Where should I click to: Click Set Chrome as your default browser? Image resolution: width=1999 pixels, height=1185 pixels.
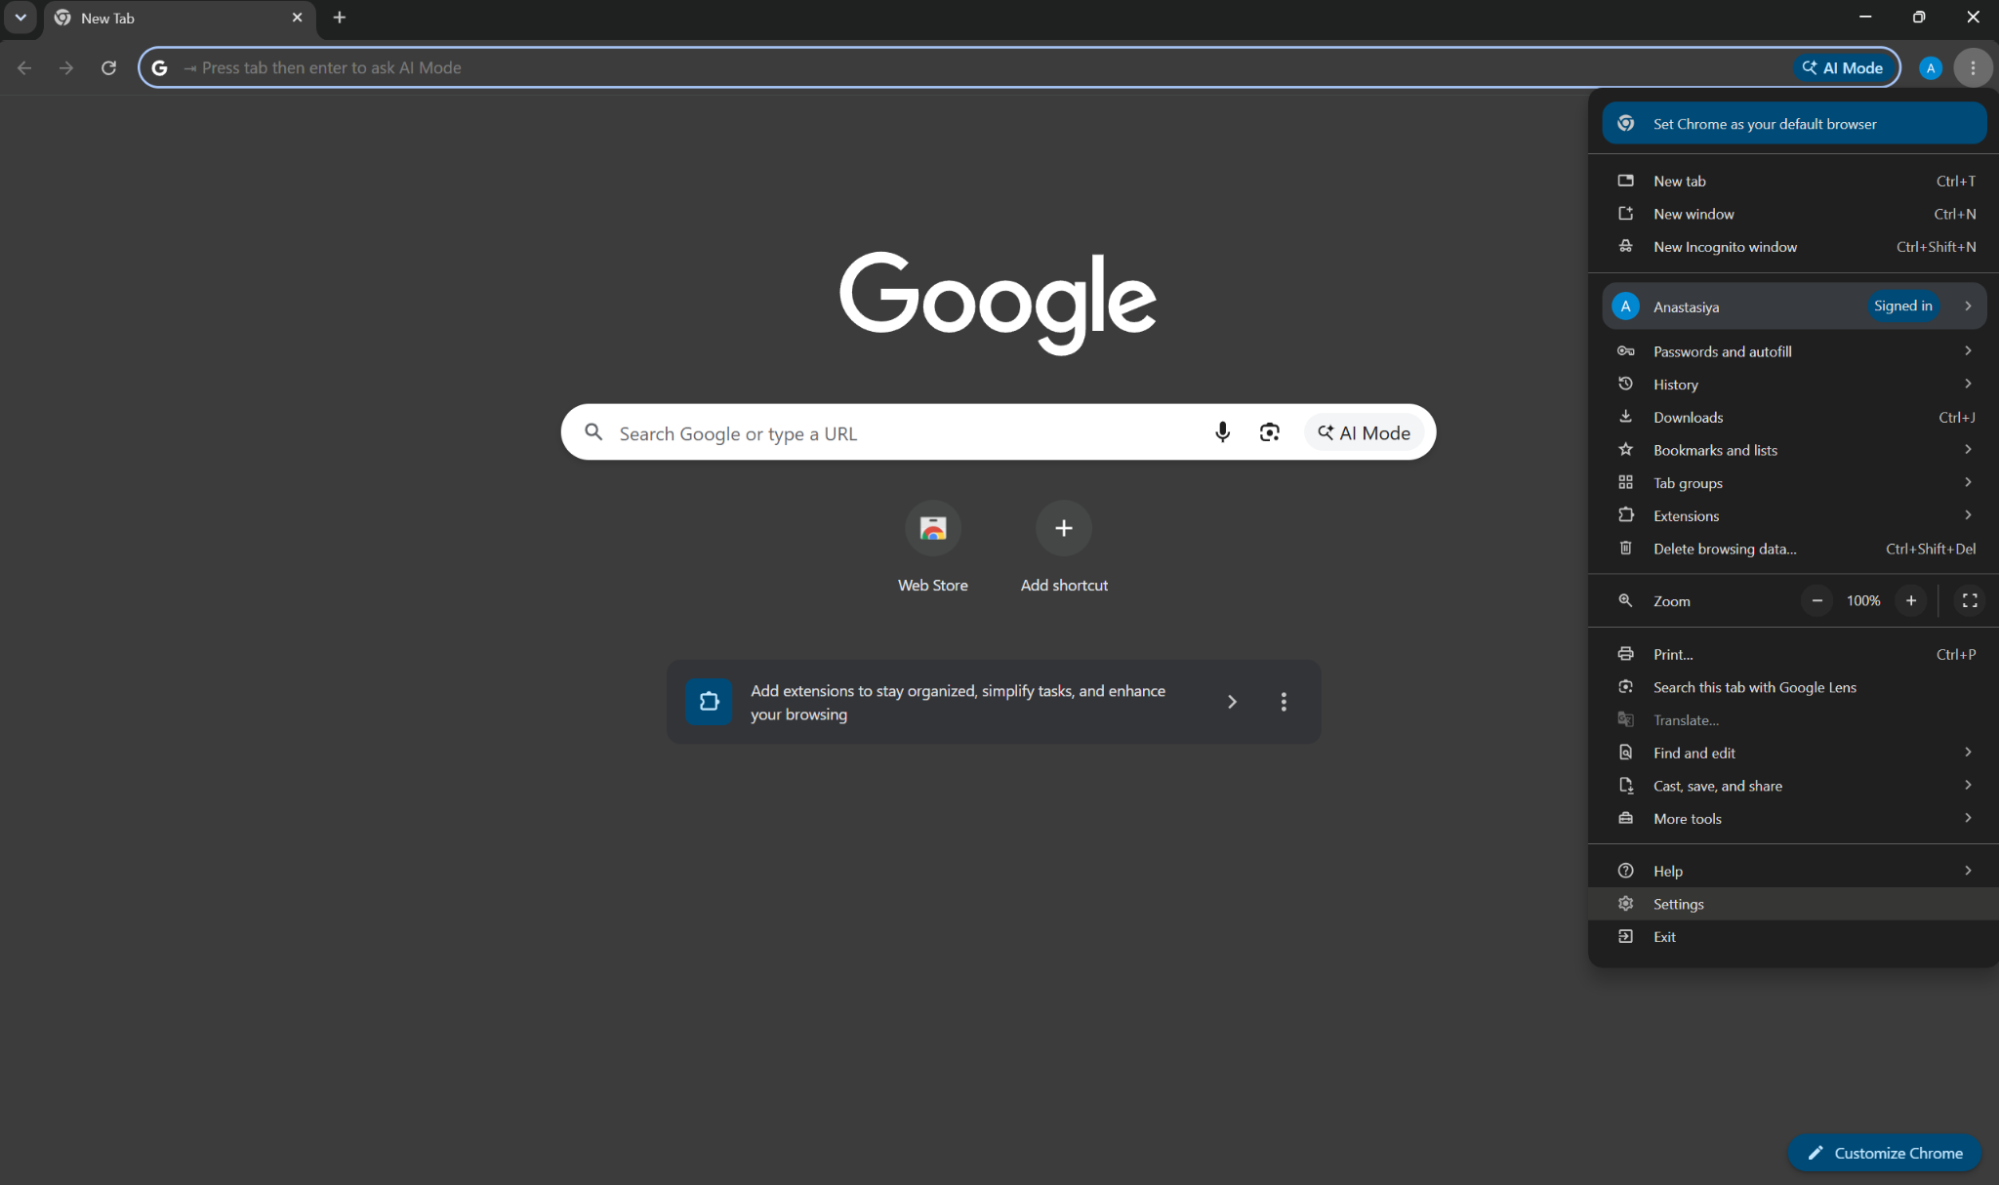pyautogui.click(x=1794, y=124)
